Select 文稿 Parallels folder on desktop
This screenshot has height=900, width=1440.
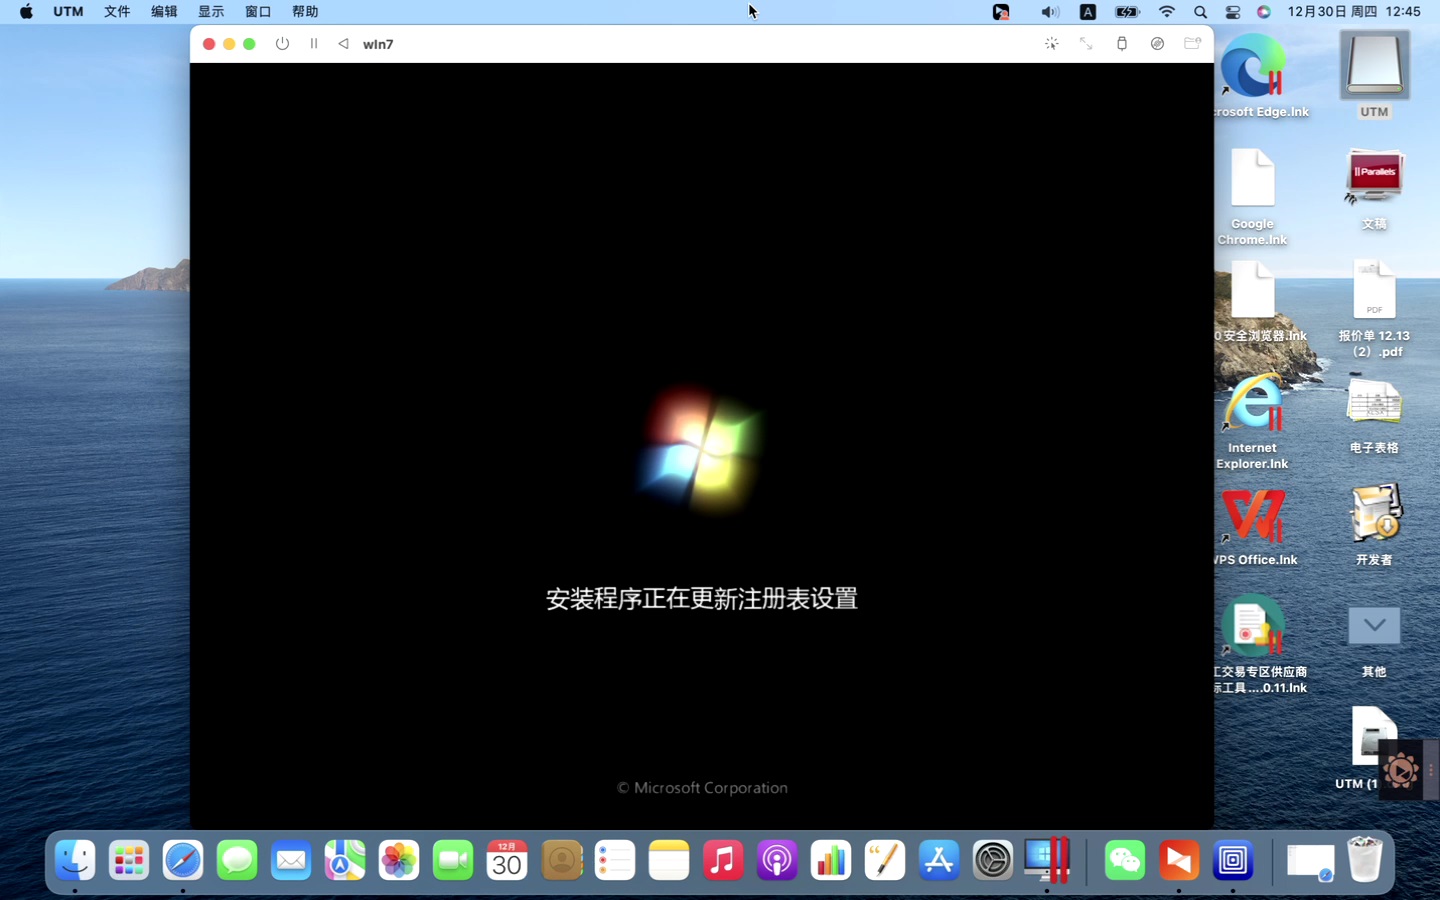pos(1374,178)
